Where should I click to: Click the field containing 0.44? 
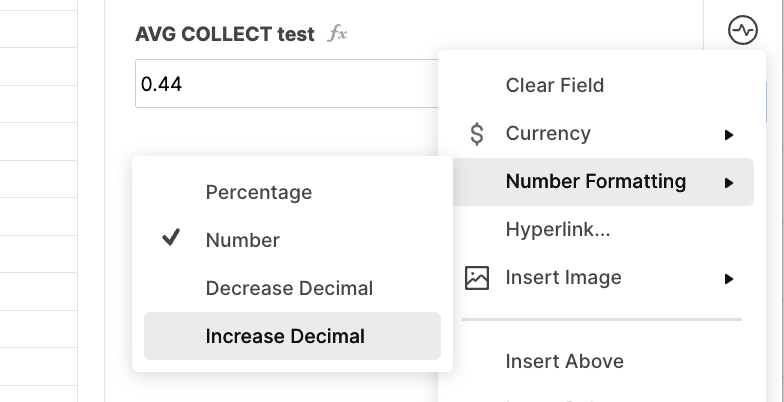click(x=287, y=84)
